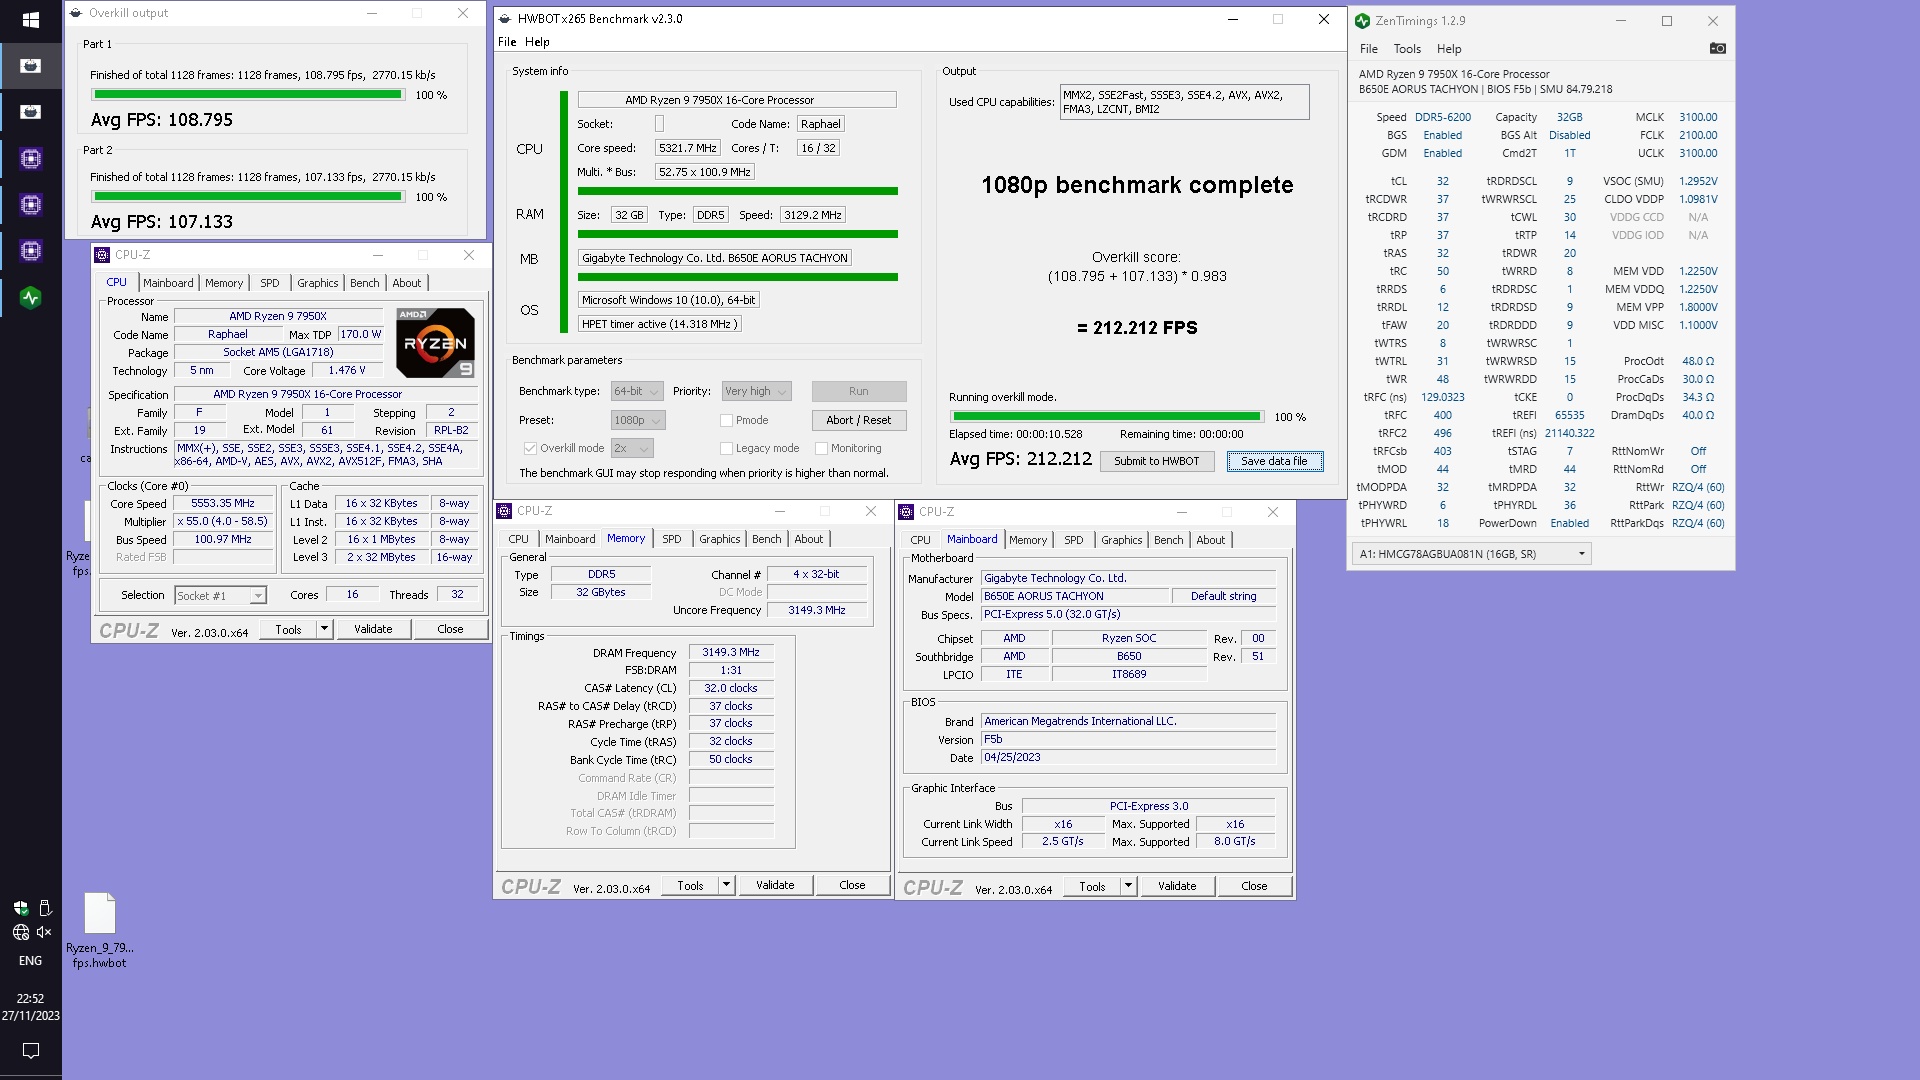This screenshot has height=1080, width=1920.
Task: Enable the Pmode checkbox
Action: (x=726, y=420)
